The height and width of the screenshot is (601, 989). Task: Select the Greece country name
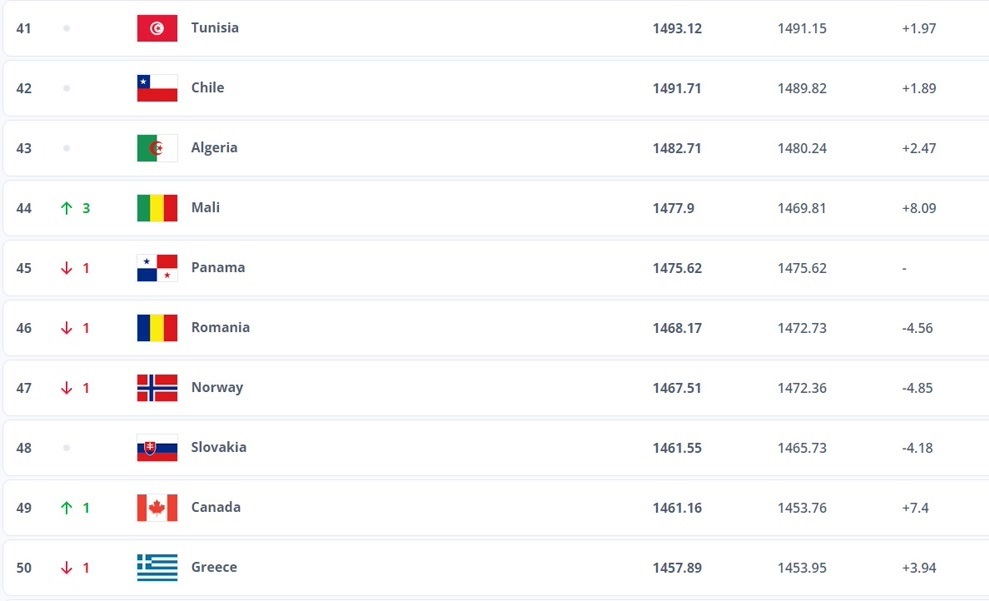point(214,568)
